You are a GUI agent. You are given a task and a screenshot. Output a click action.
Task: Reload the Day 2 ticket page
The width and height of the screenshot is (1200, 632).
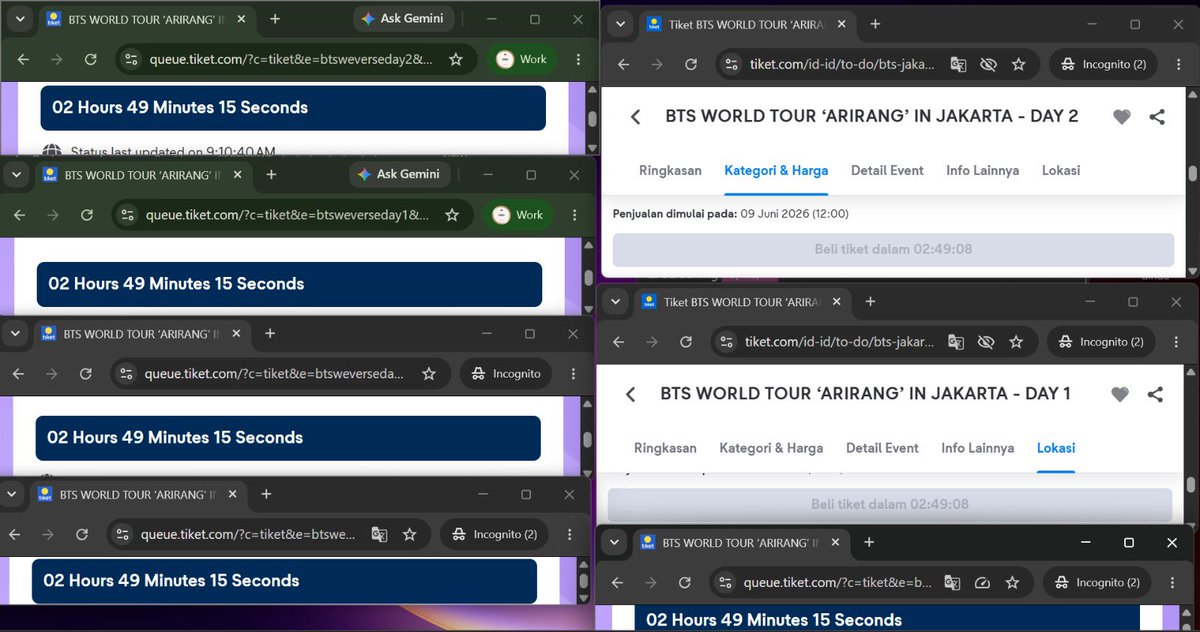pos(691,65)
